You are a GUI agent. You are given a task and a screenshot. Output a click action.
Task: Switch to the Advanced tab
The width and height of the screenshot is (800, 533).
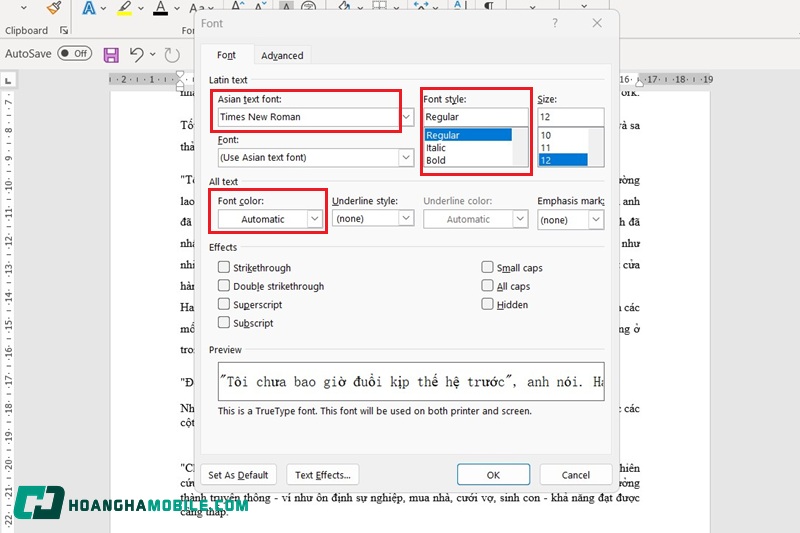pyautogui.click(x=282, y=55)
